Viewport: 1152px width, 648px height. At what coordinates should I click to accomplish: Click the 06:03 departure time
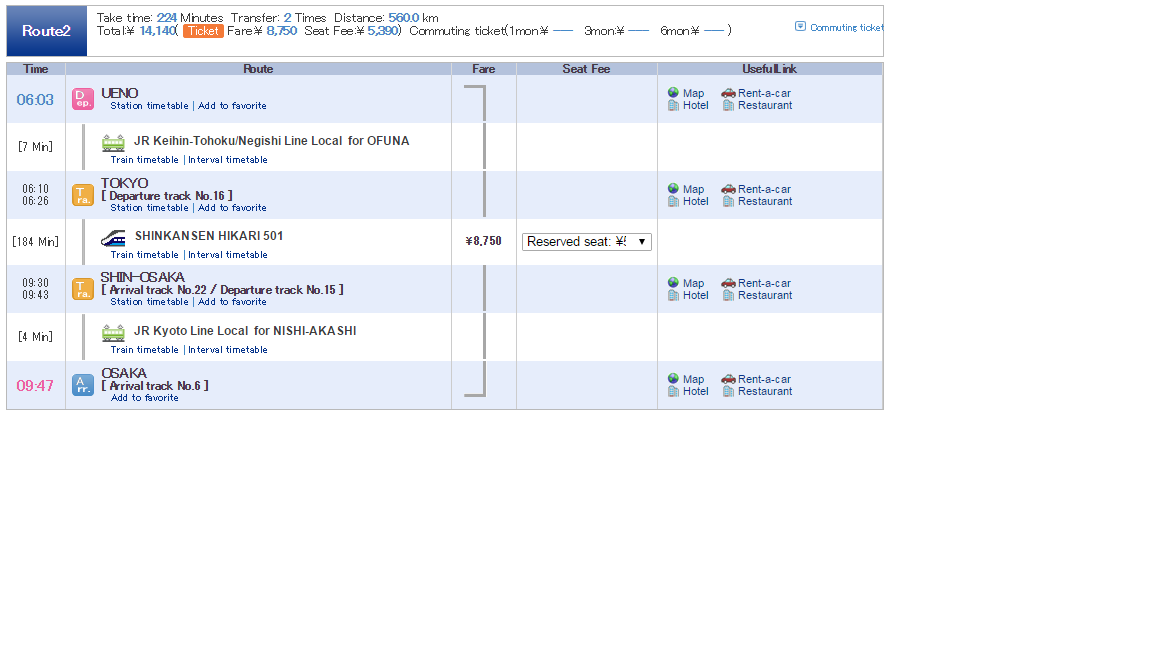pyautogui.click(x=35, y=99)
